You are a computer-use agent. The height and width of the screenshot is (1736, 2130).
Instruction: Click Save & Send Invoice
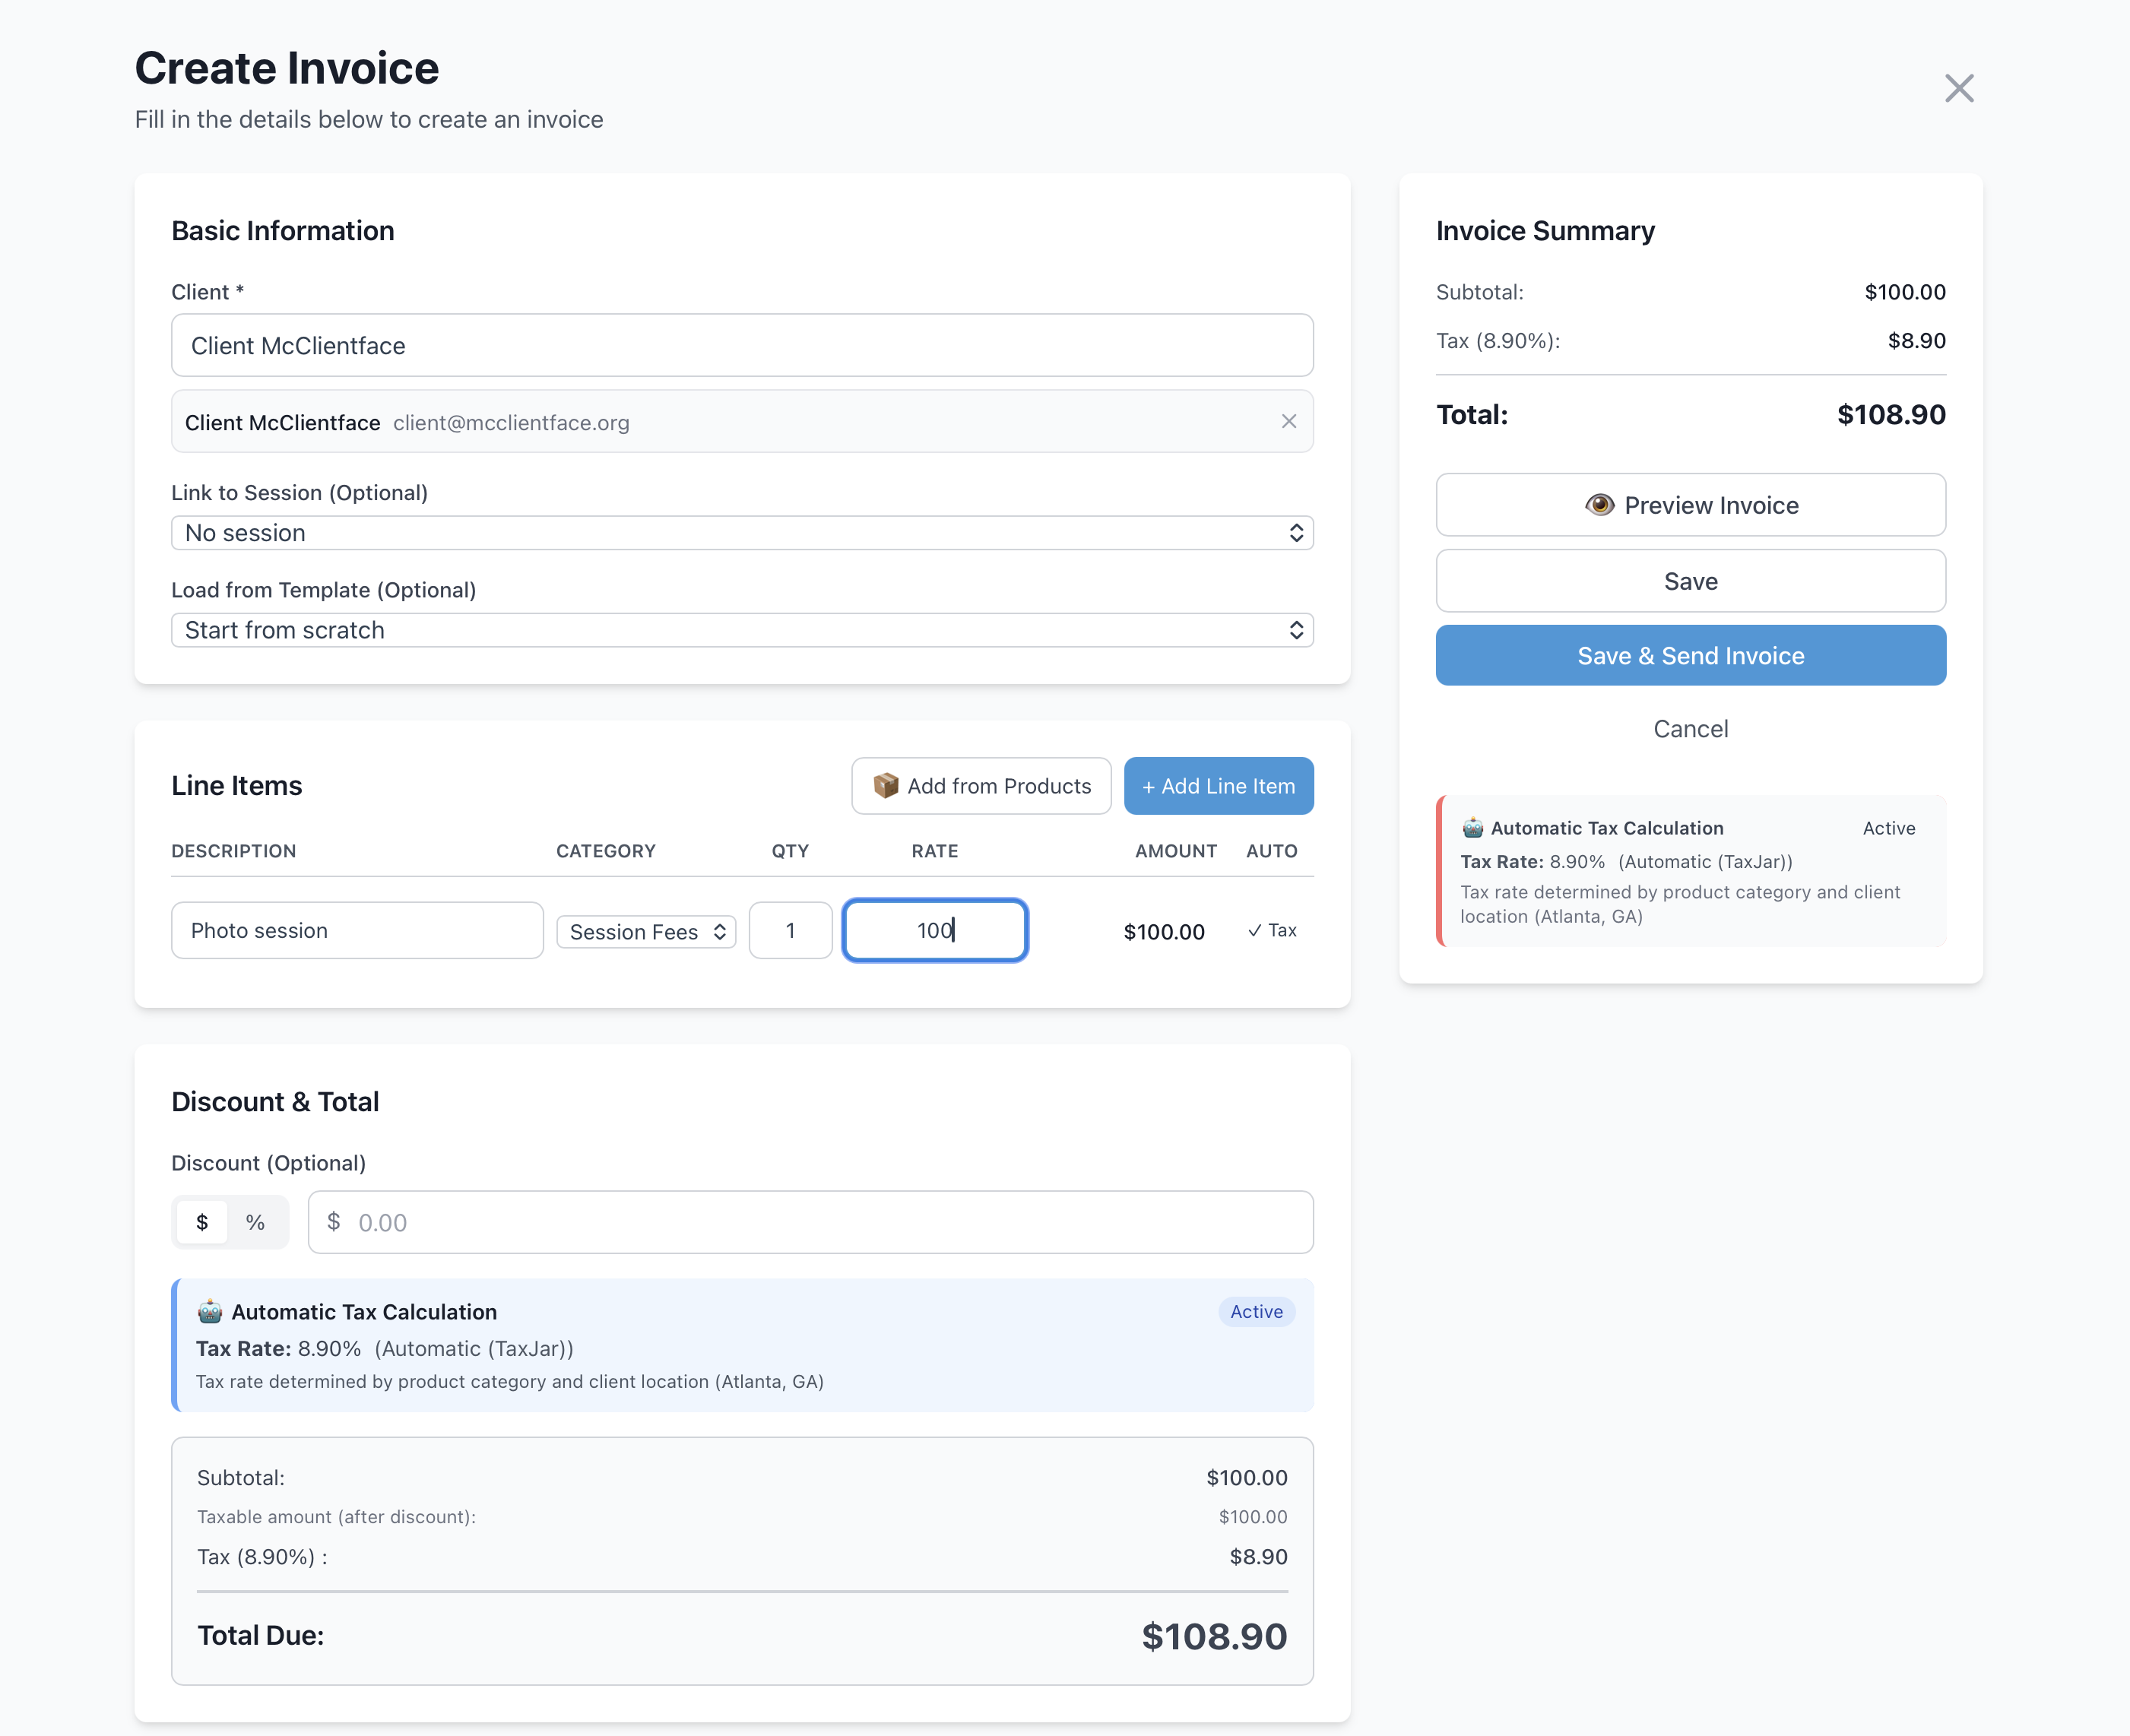click(1690, 656)
